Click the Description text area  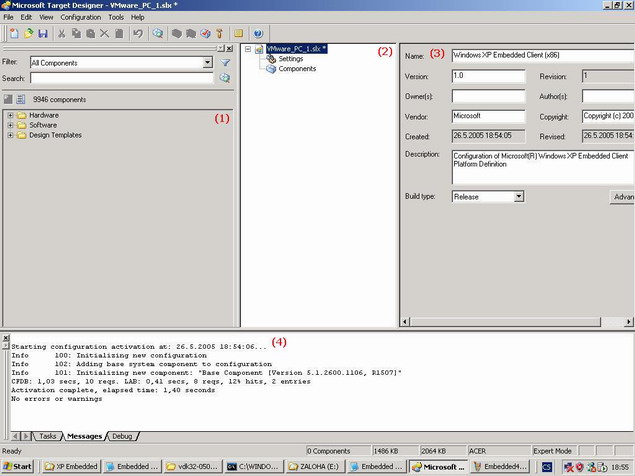point(543,167)
